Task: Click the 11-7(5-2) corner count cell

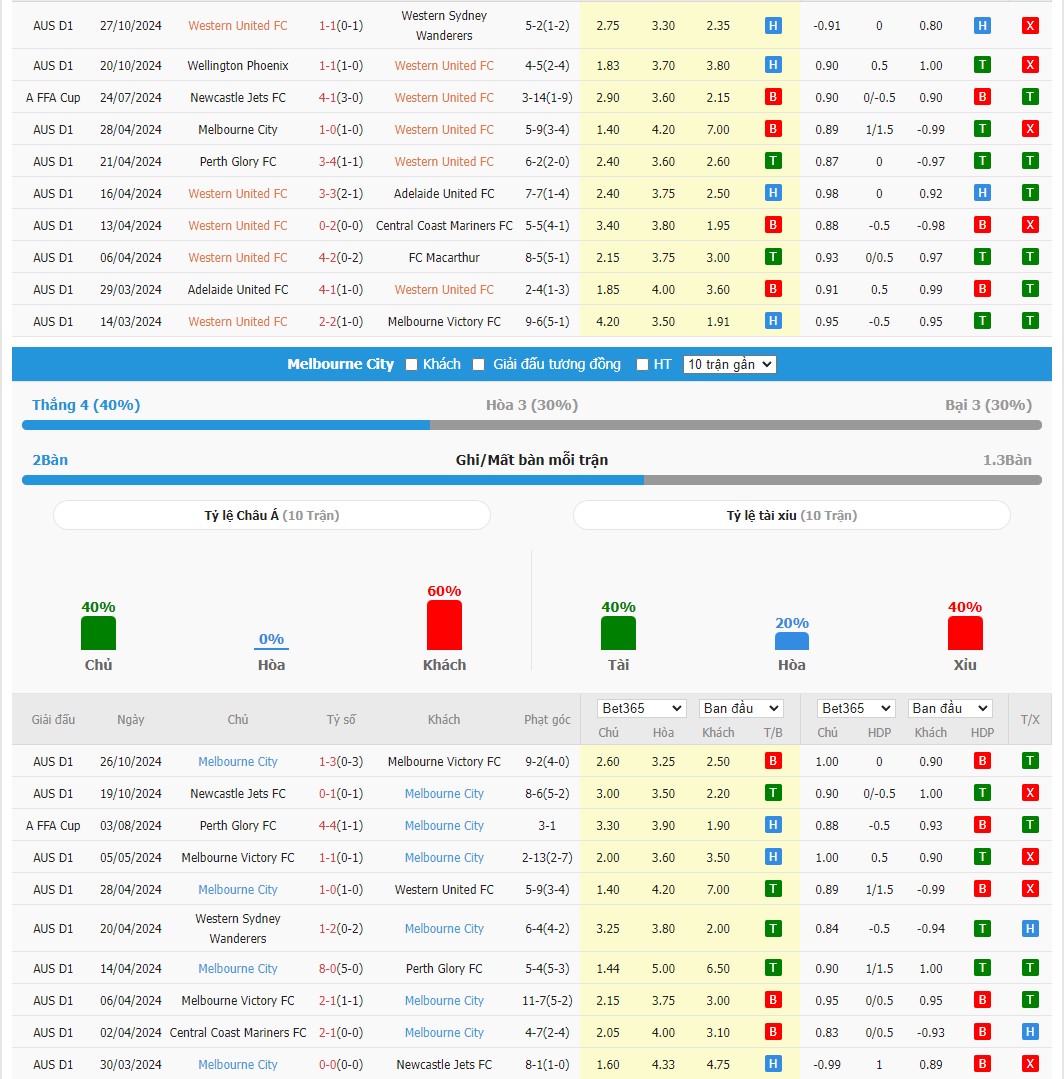Action: click(x=547, y=1001)
